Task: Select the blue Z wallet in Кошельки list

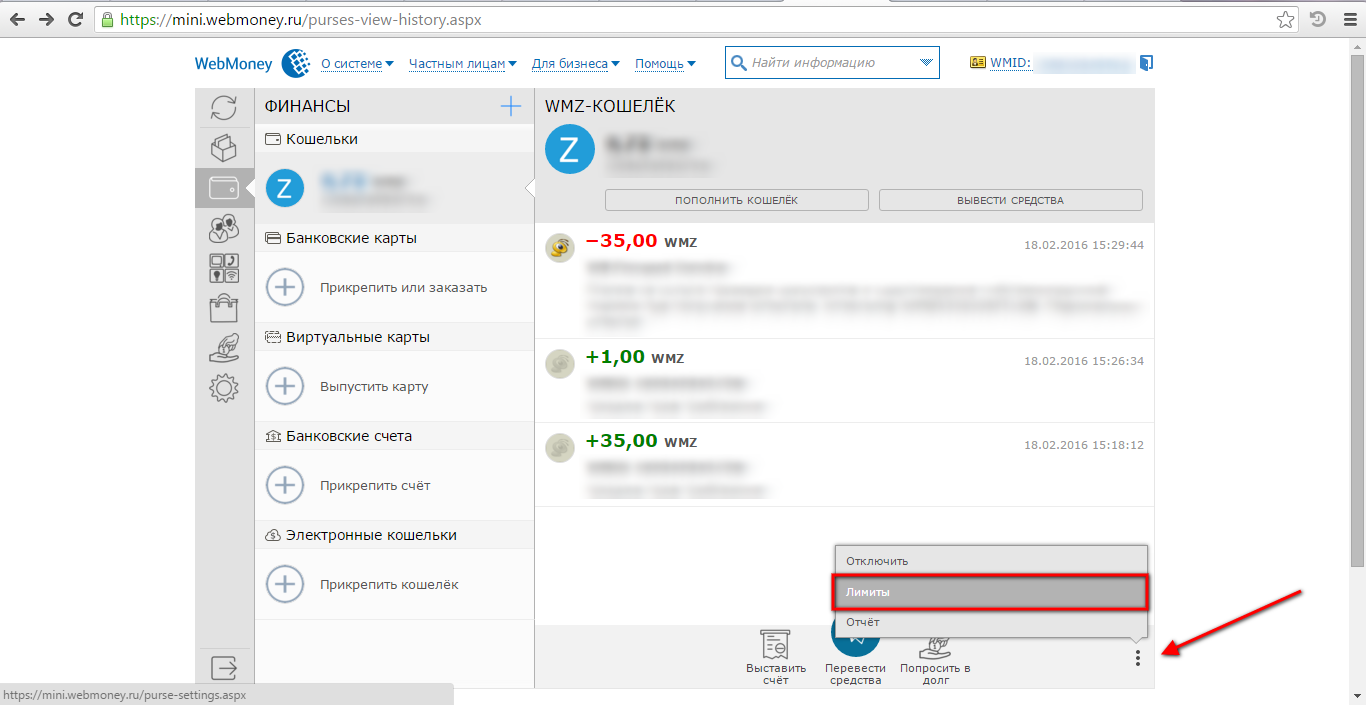Action: click(x=285, y=188)
